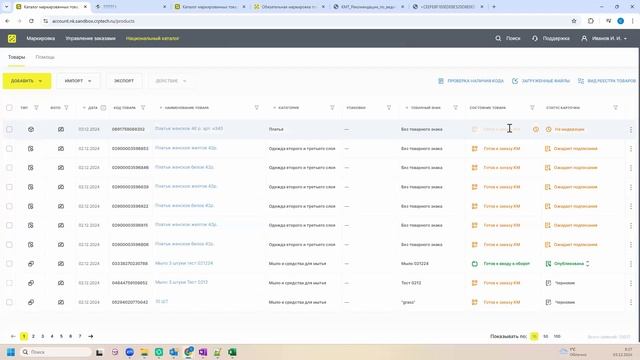Screen dimensions: 640x360
Task: Sort by Дата column header
Action: tap(90, 108)
